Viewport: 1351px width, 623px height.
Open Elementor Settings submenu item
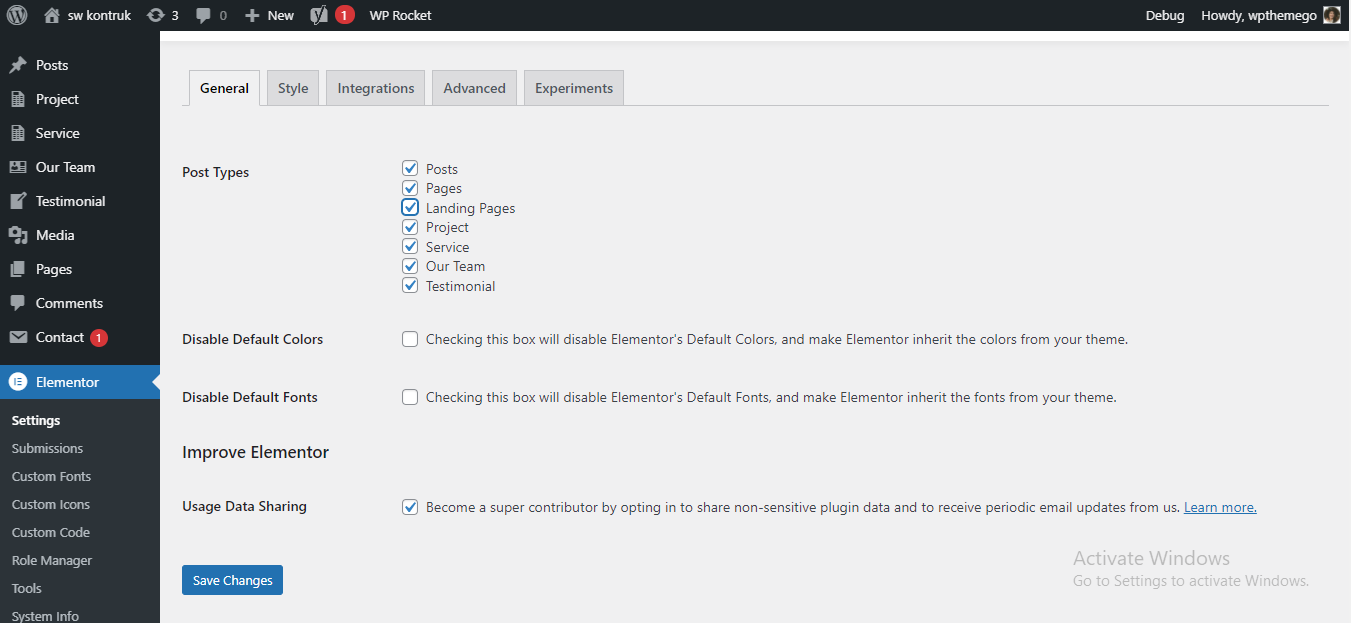coord(36,421)
